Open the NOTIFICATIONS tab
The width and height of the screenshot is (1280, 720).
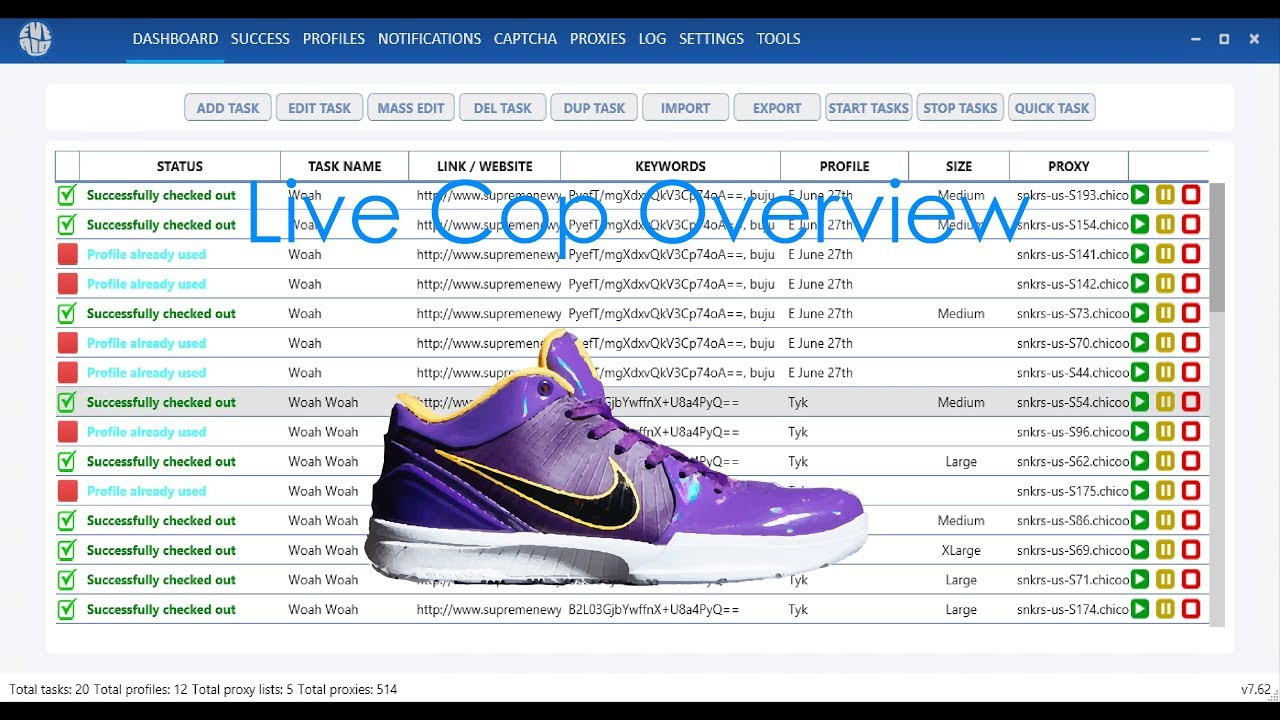429,39
